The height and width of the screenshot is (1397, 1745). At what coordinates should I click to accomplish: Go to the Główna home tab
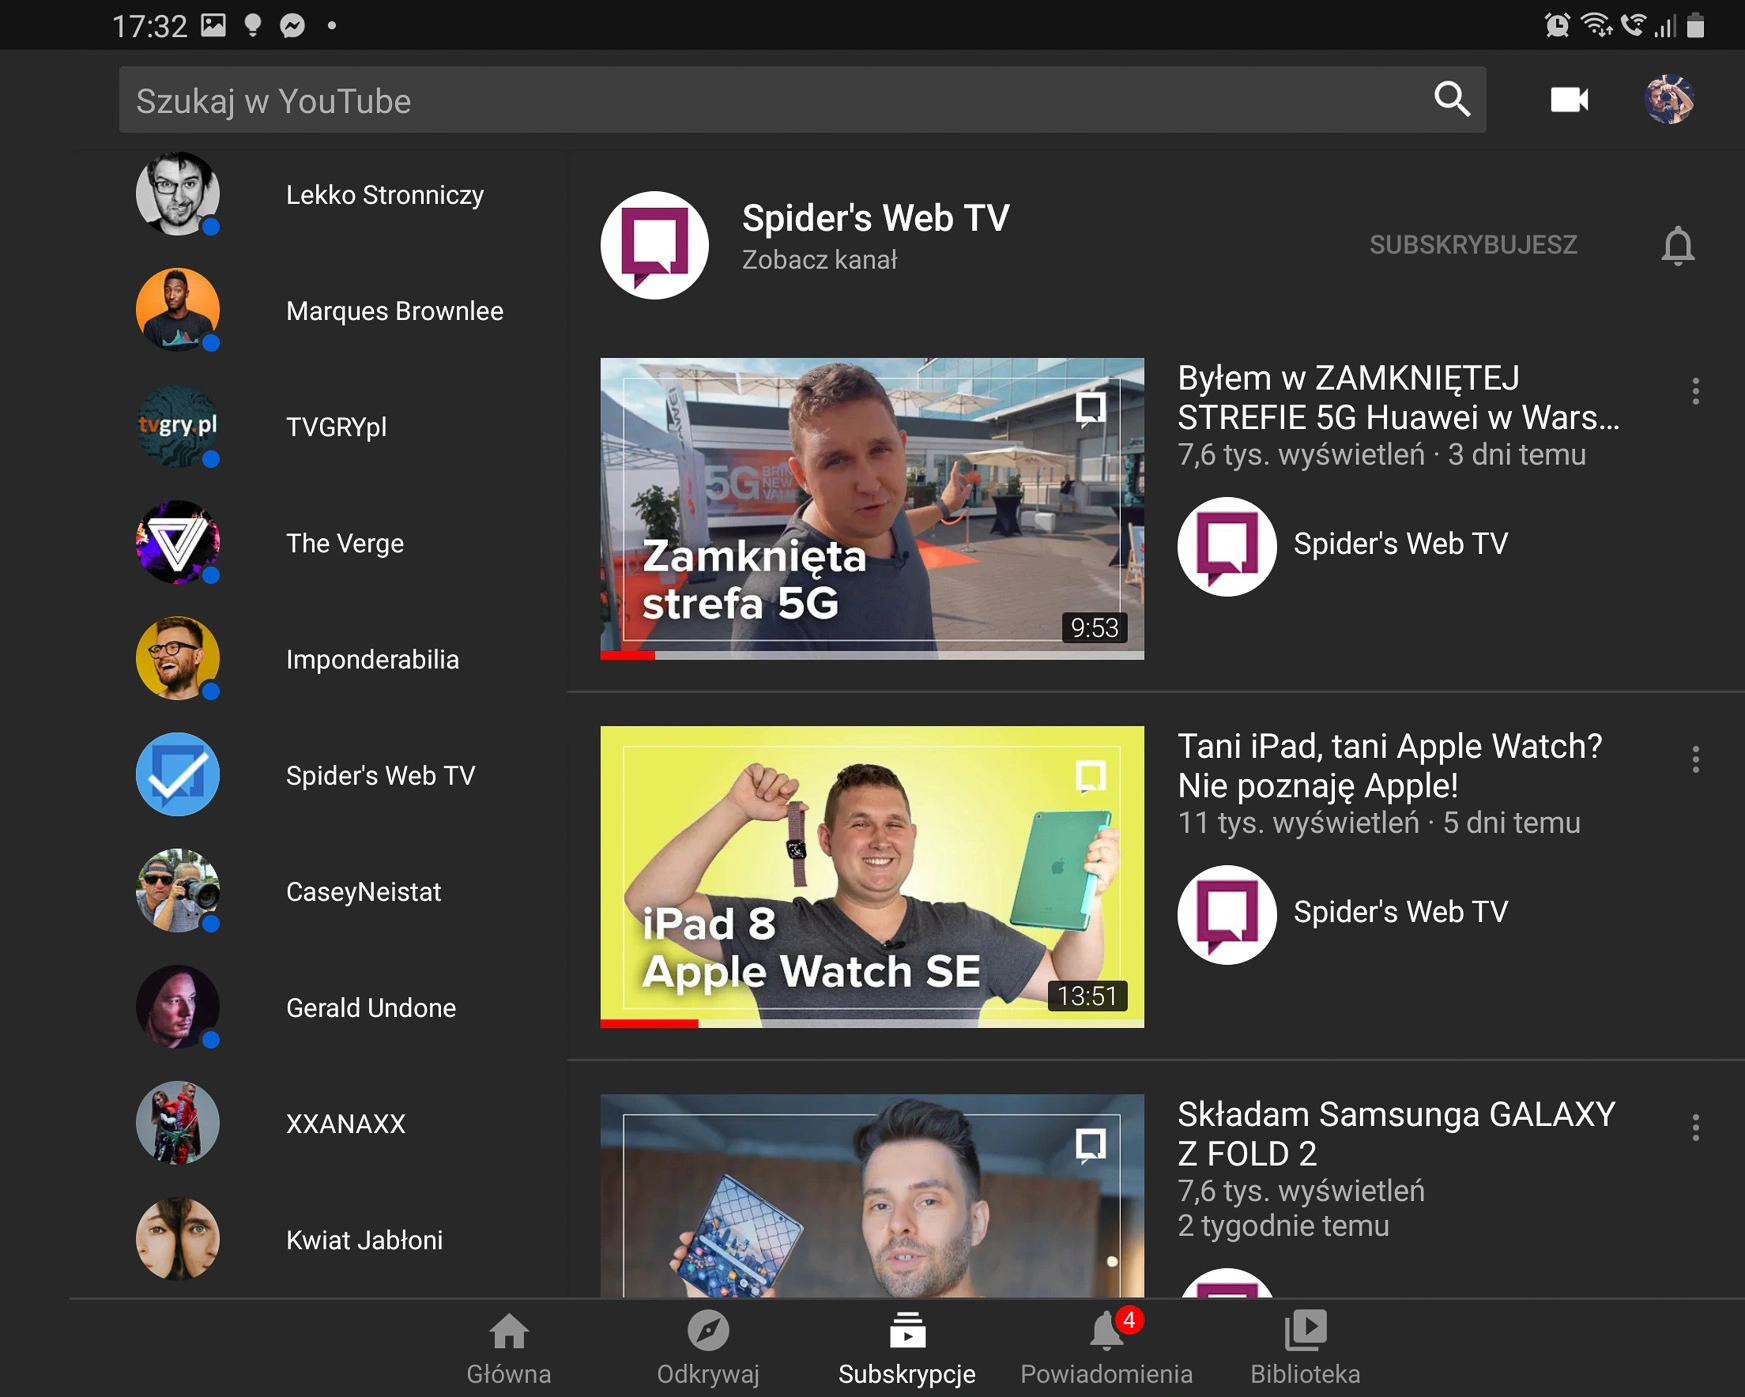click(x=509, y=1349)
